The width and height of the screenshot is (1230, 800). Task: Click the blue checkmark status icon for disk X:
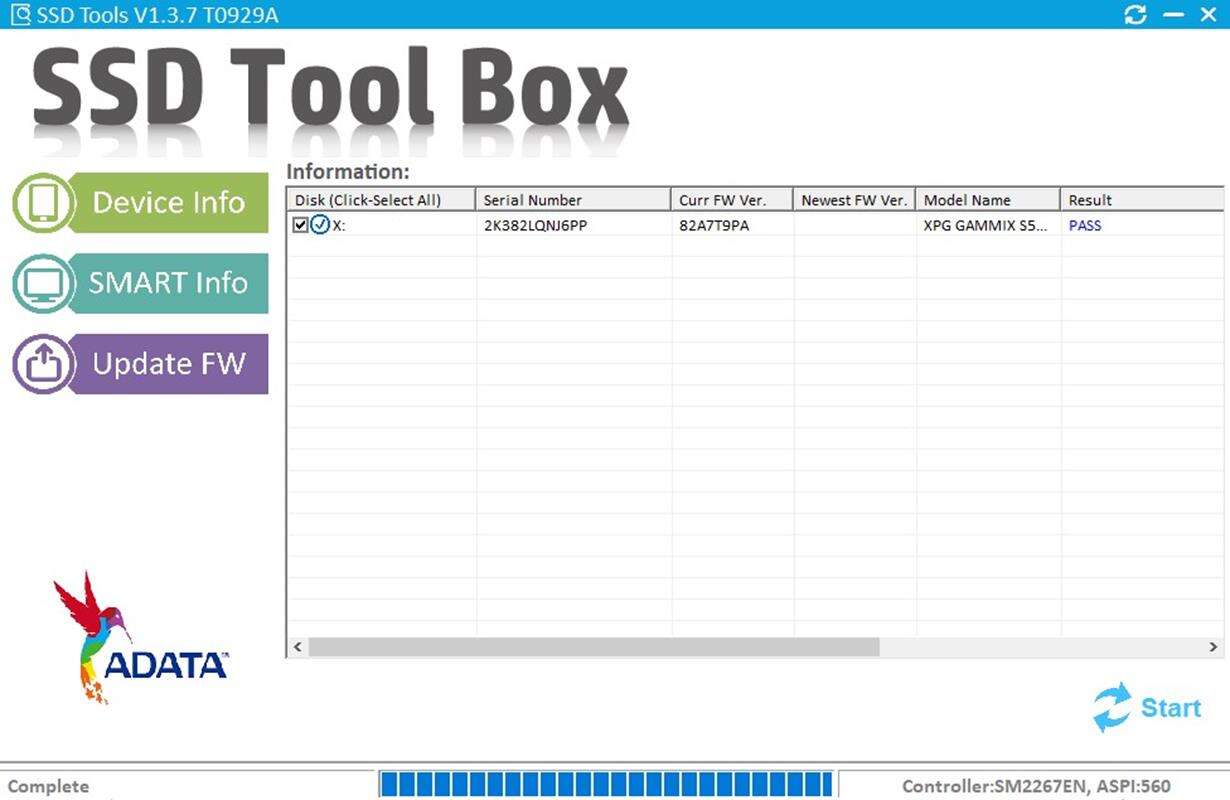point(320,225)
